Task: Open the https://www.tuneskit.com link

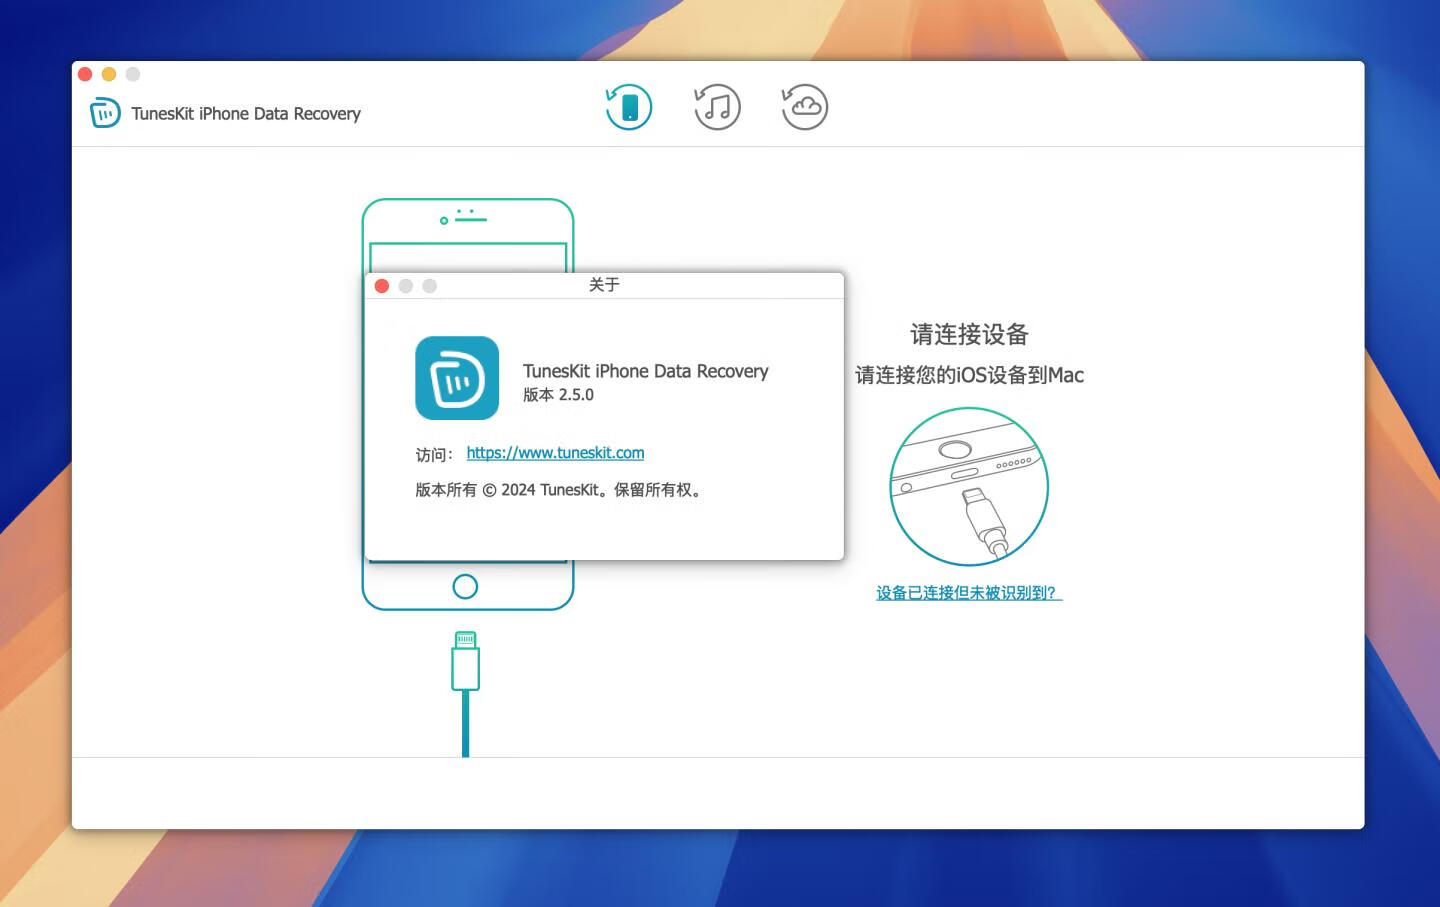Action: pos(555,453)
